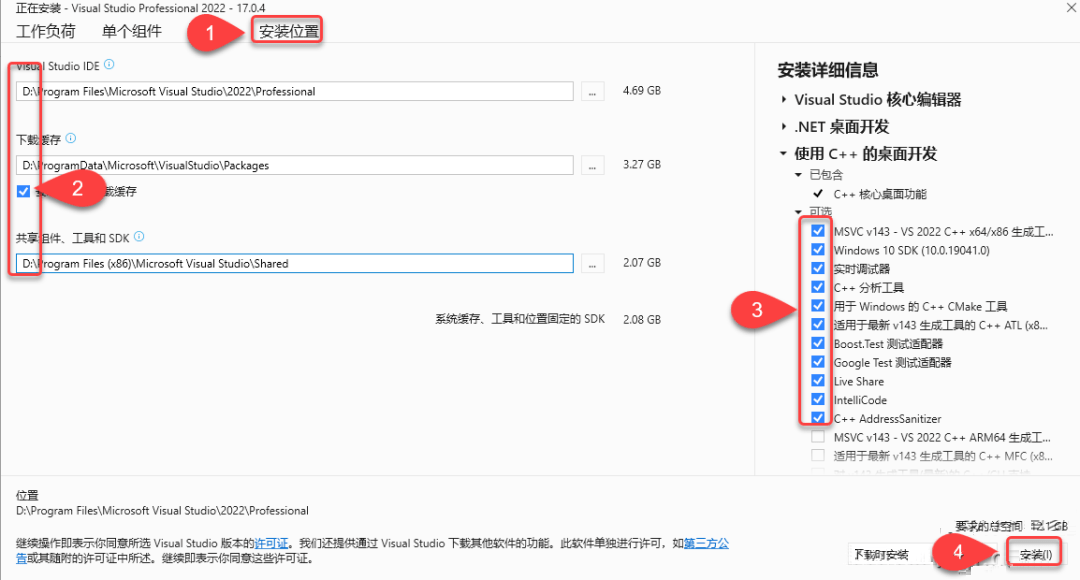Uncheck C++ ATL for v143 build tools
Viewport: 1080px width, 580px height.
click(818, 324)
